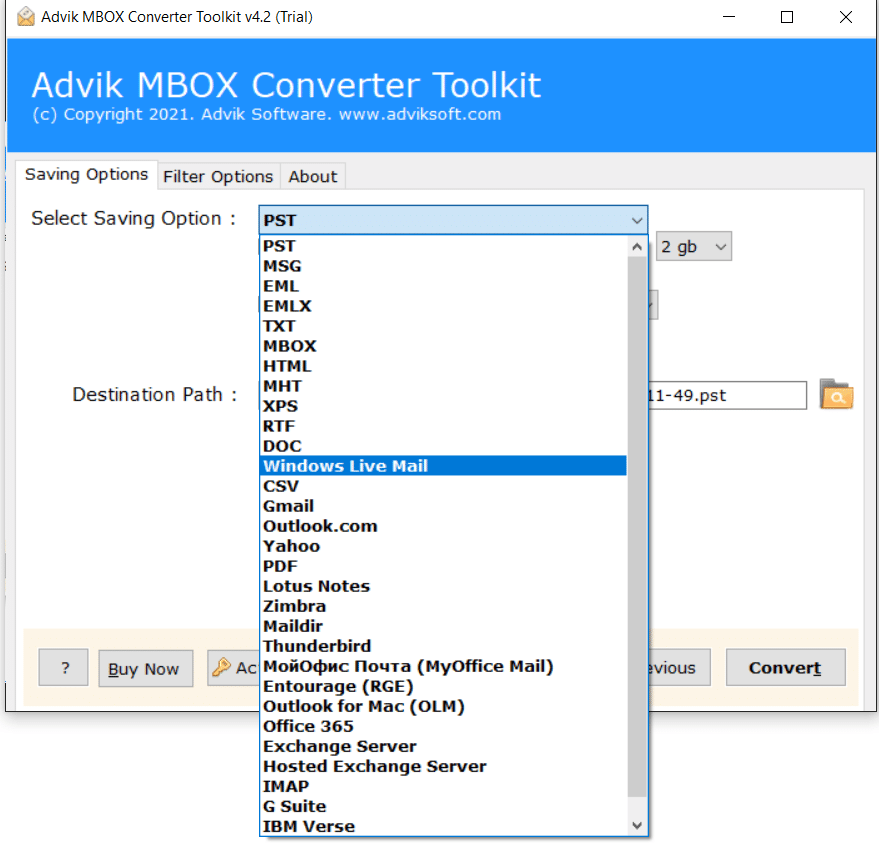The image size is (879, 843).
Task: Pick DOC as the output format
Action: point(443,446)
